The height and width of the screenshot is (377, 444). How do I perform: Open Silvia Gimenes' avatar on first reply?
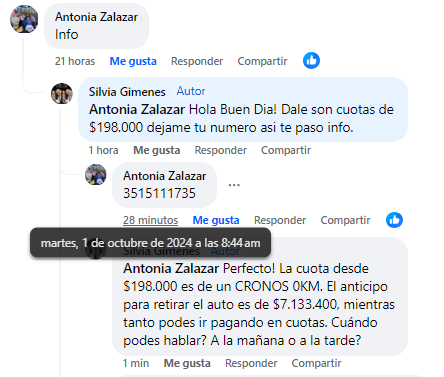click(62, 94)
